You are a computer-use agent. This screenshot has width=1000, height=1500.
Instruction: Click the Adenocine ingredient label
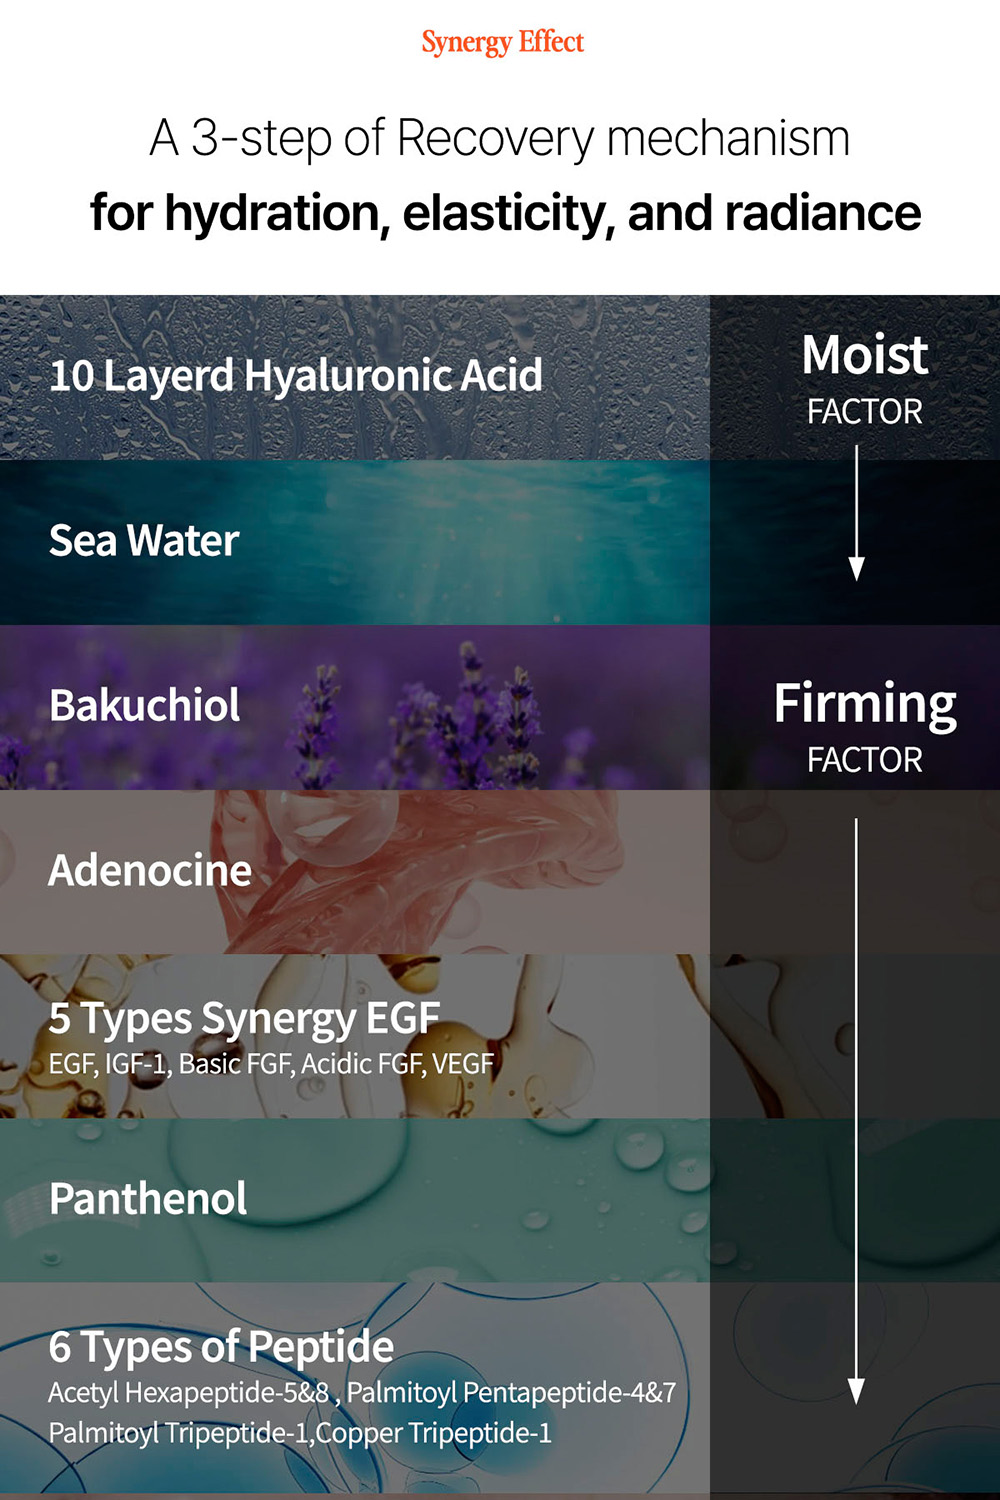pos(150,870)
